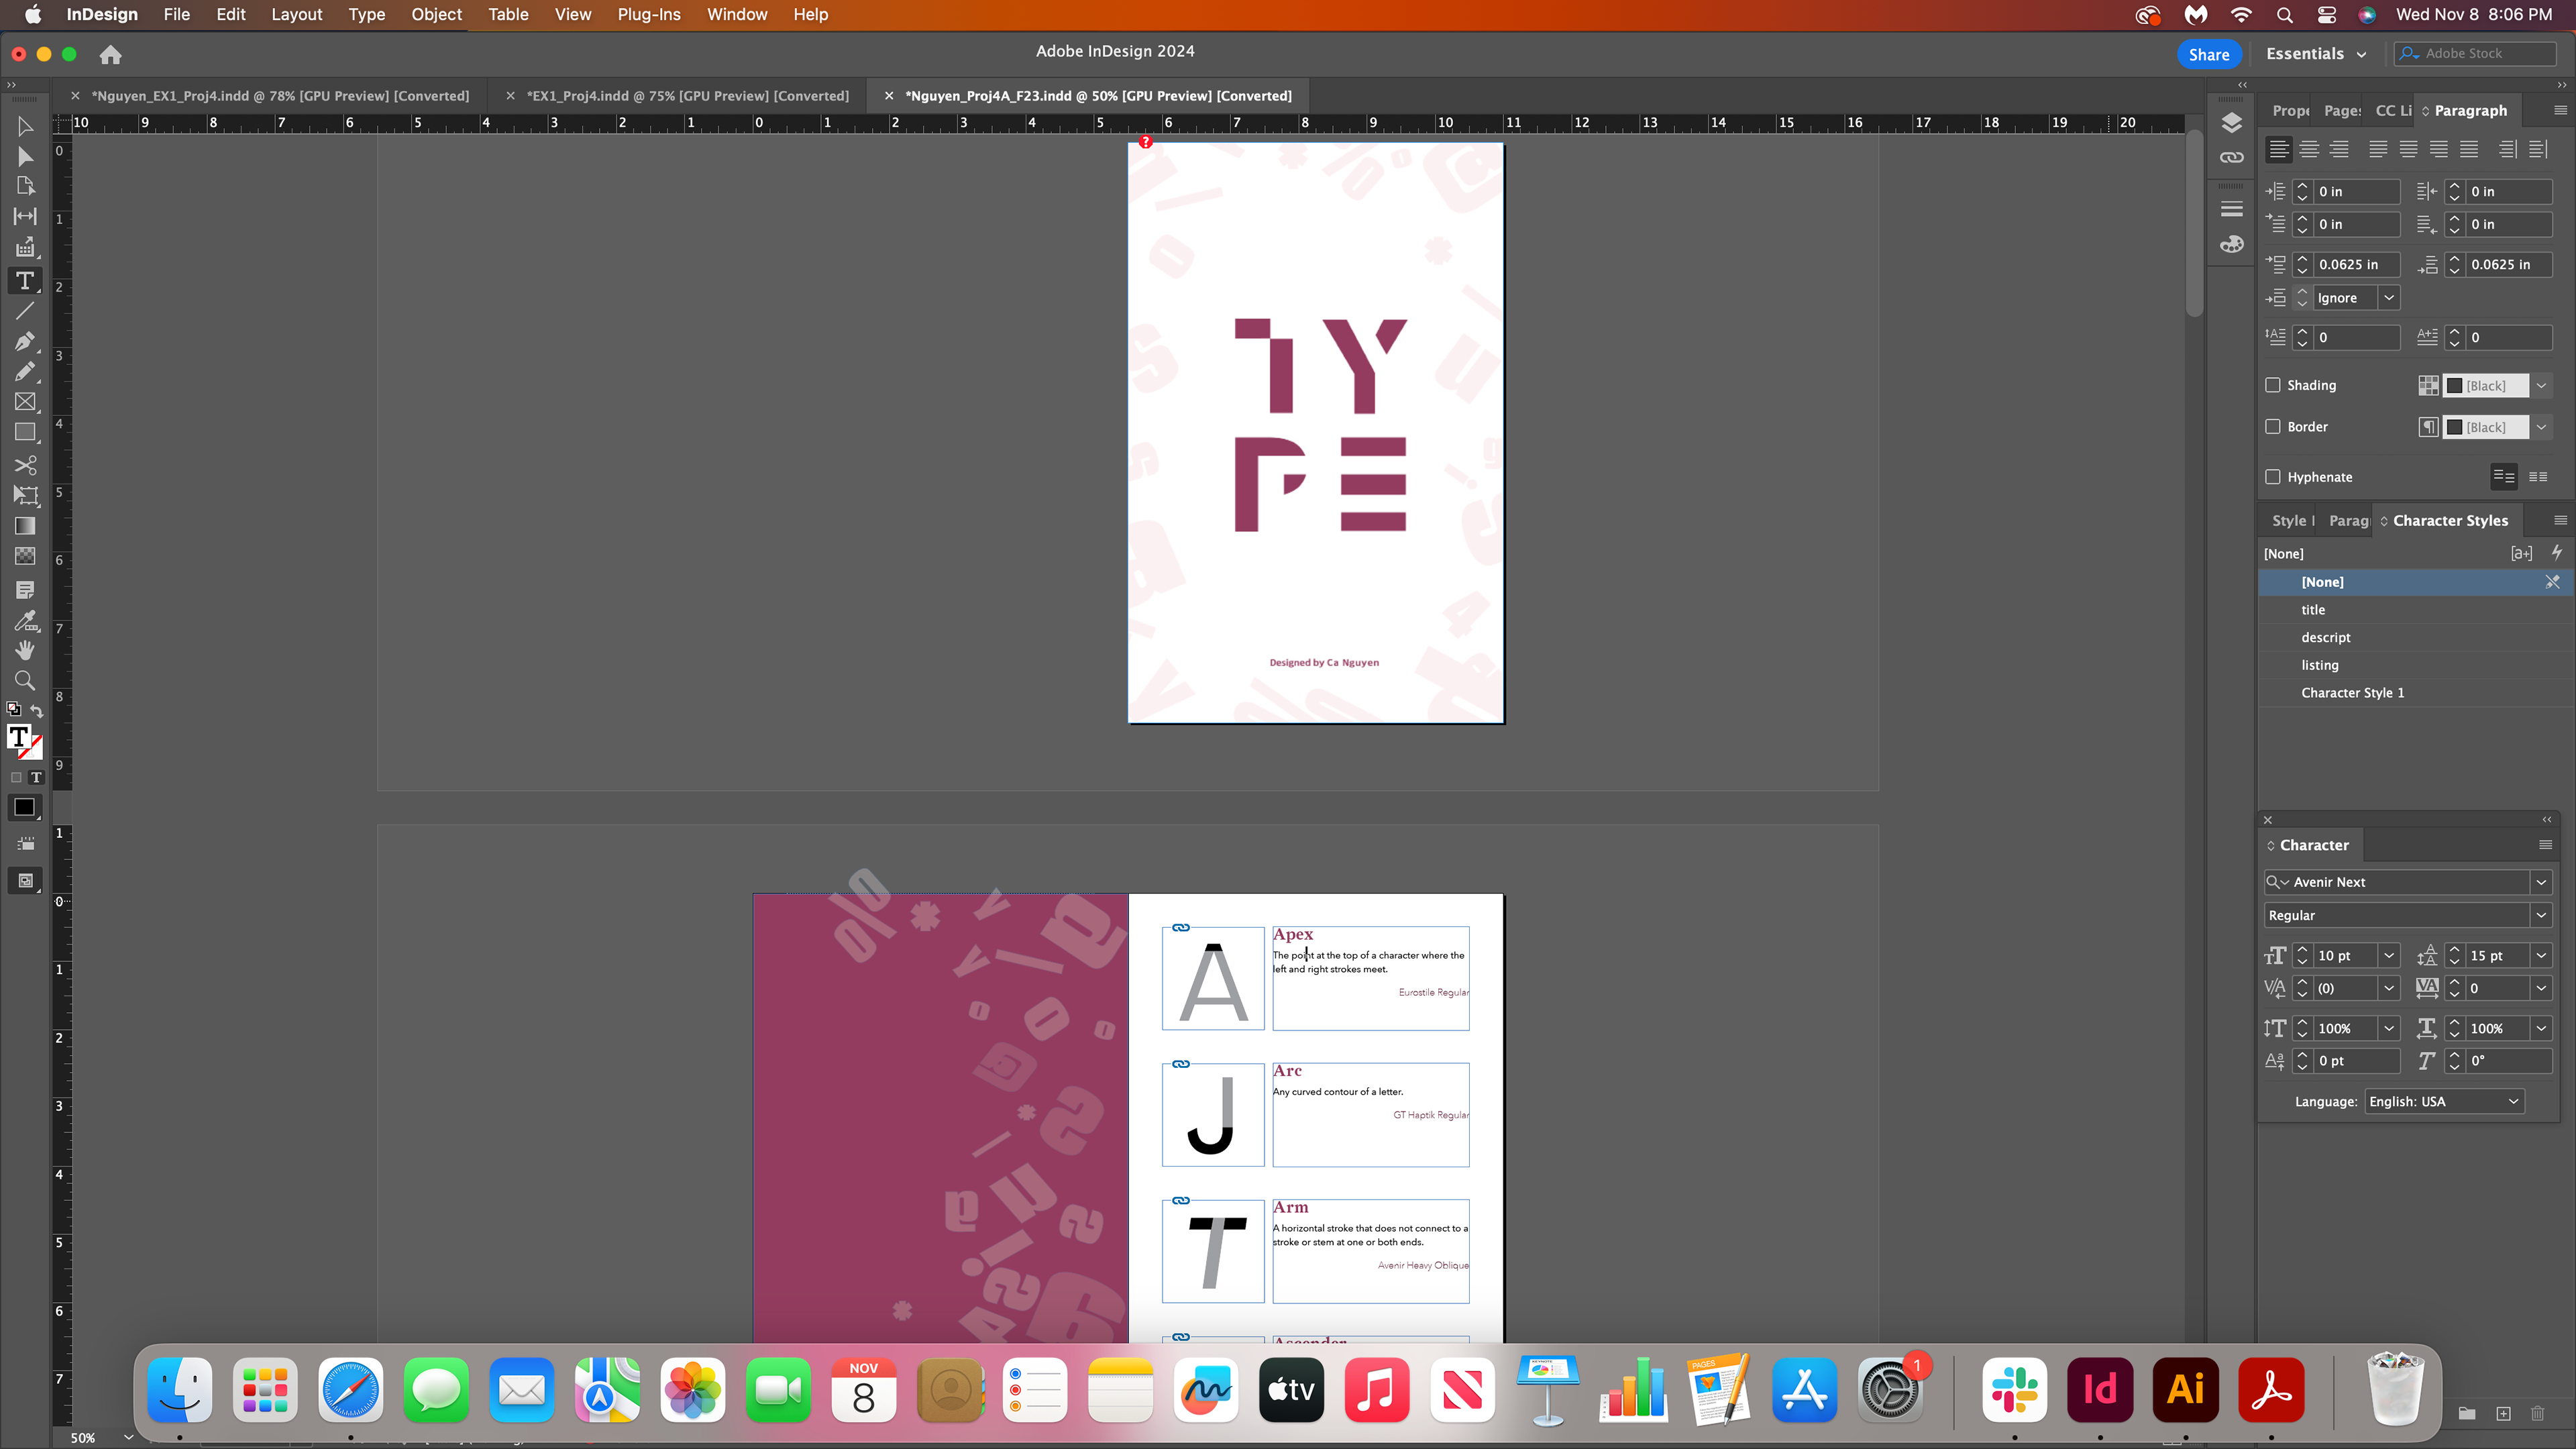Expand the Shading color dropdown

(x=2541, y=386)
